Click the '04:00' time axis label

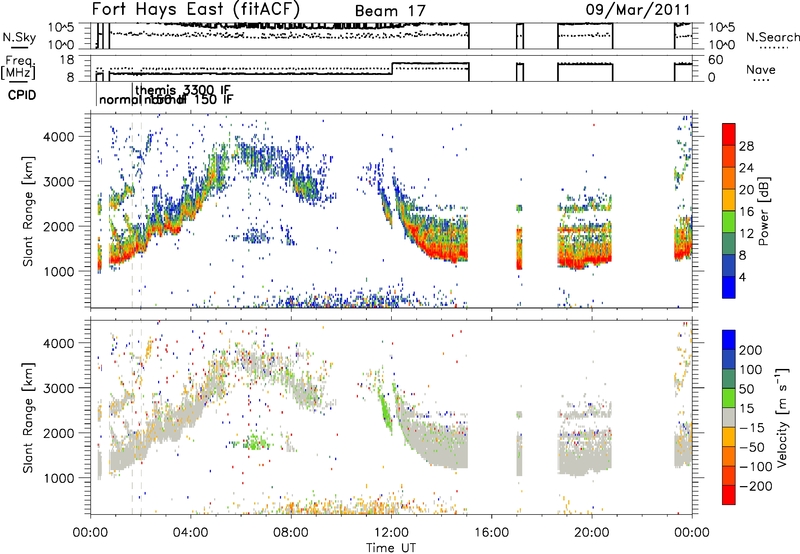pos(191,533)
